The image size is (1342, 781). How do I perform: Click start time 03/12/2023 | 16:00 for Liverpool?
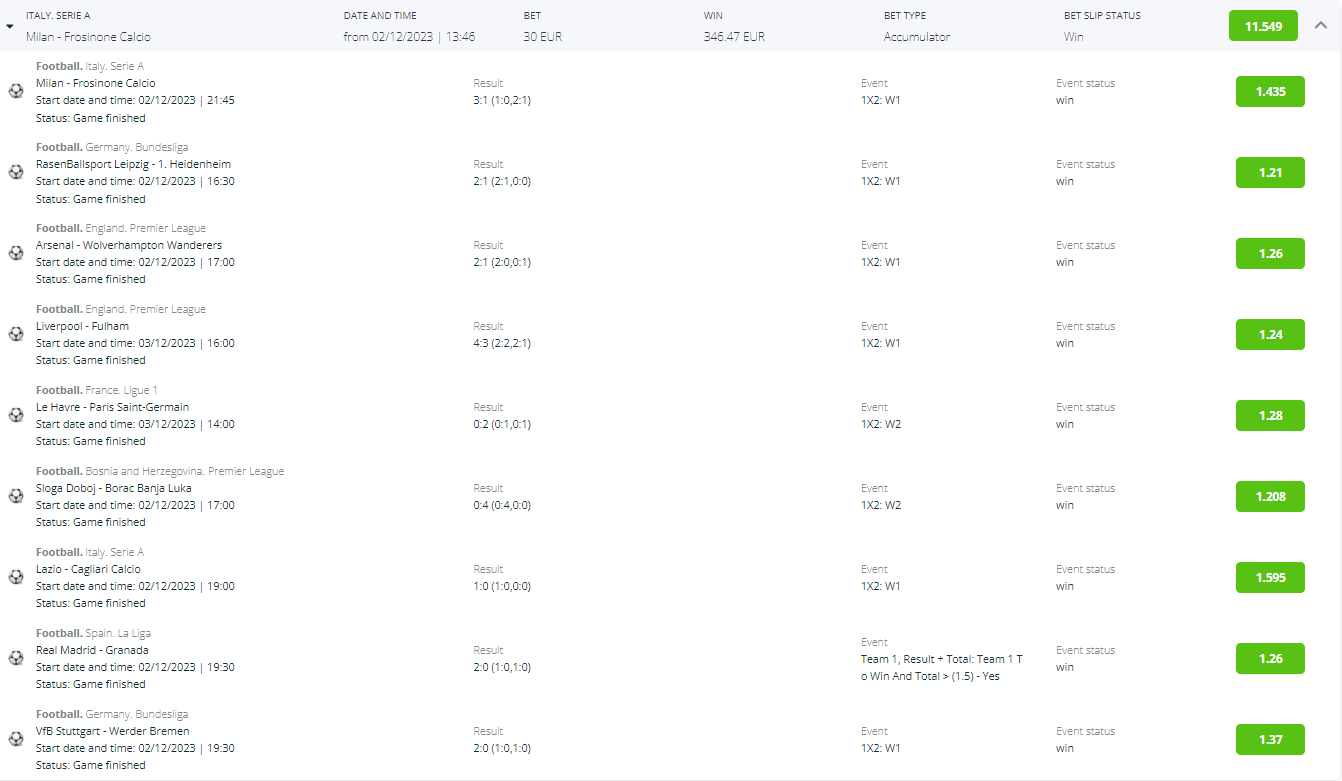[x=187, y=343]
